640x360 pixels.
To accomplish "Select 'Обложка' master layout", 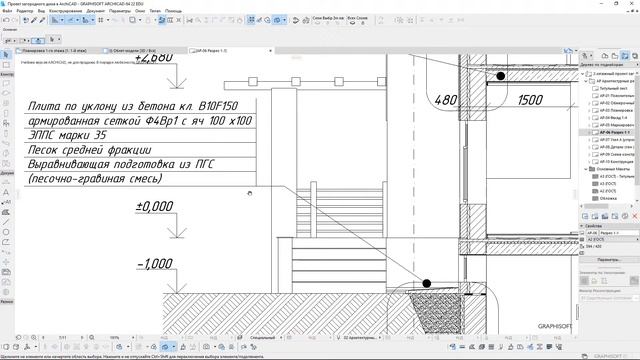I will coord(608,198).
